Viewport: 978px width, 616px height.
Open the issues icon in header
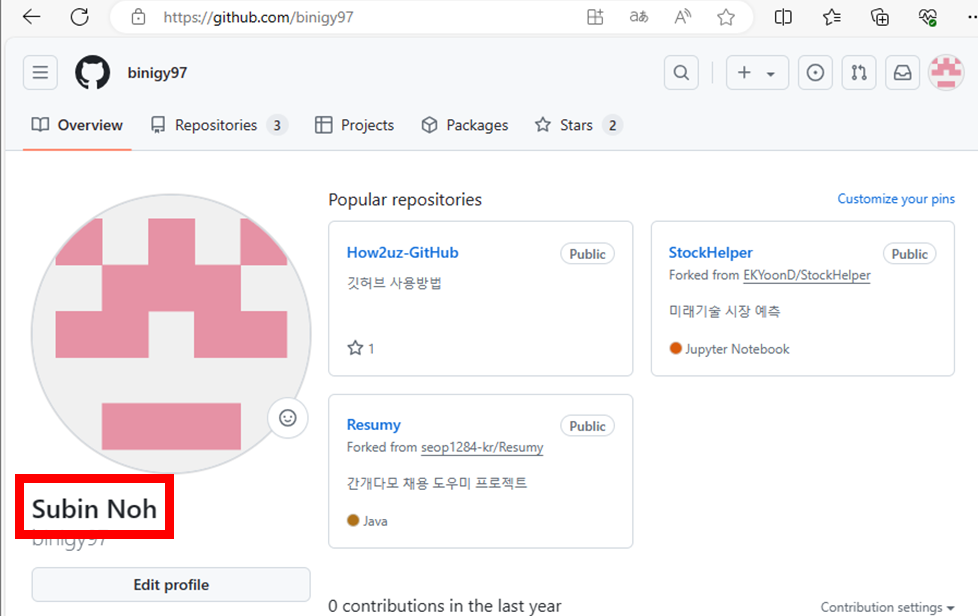815,72
